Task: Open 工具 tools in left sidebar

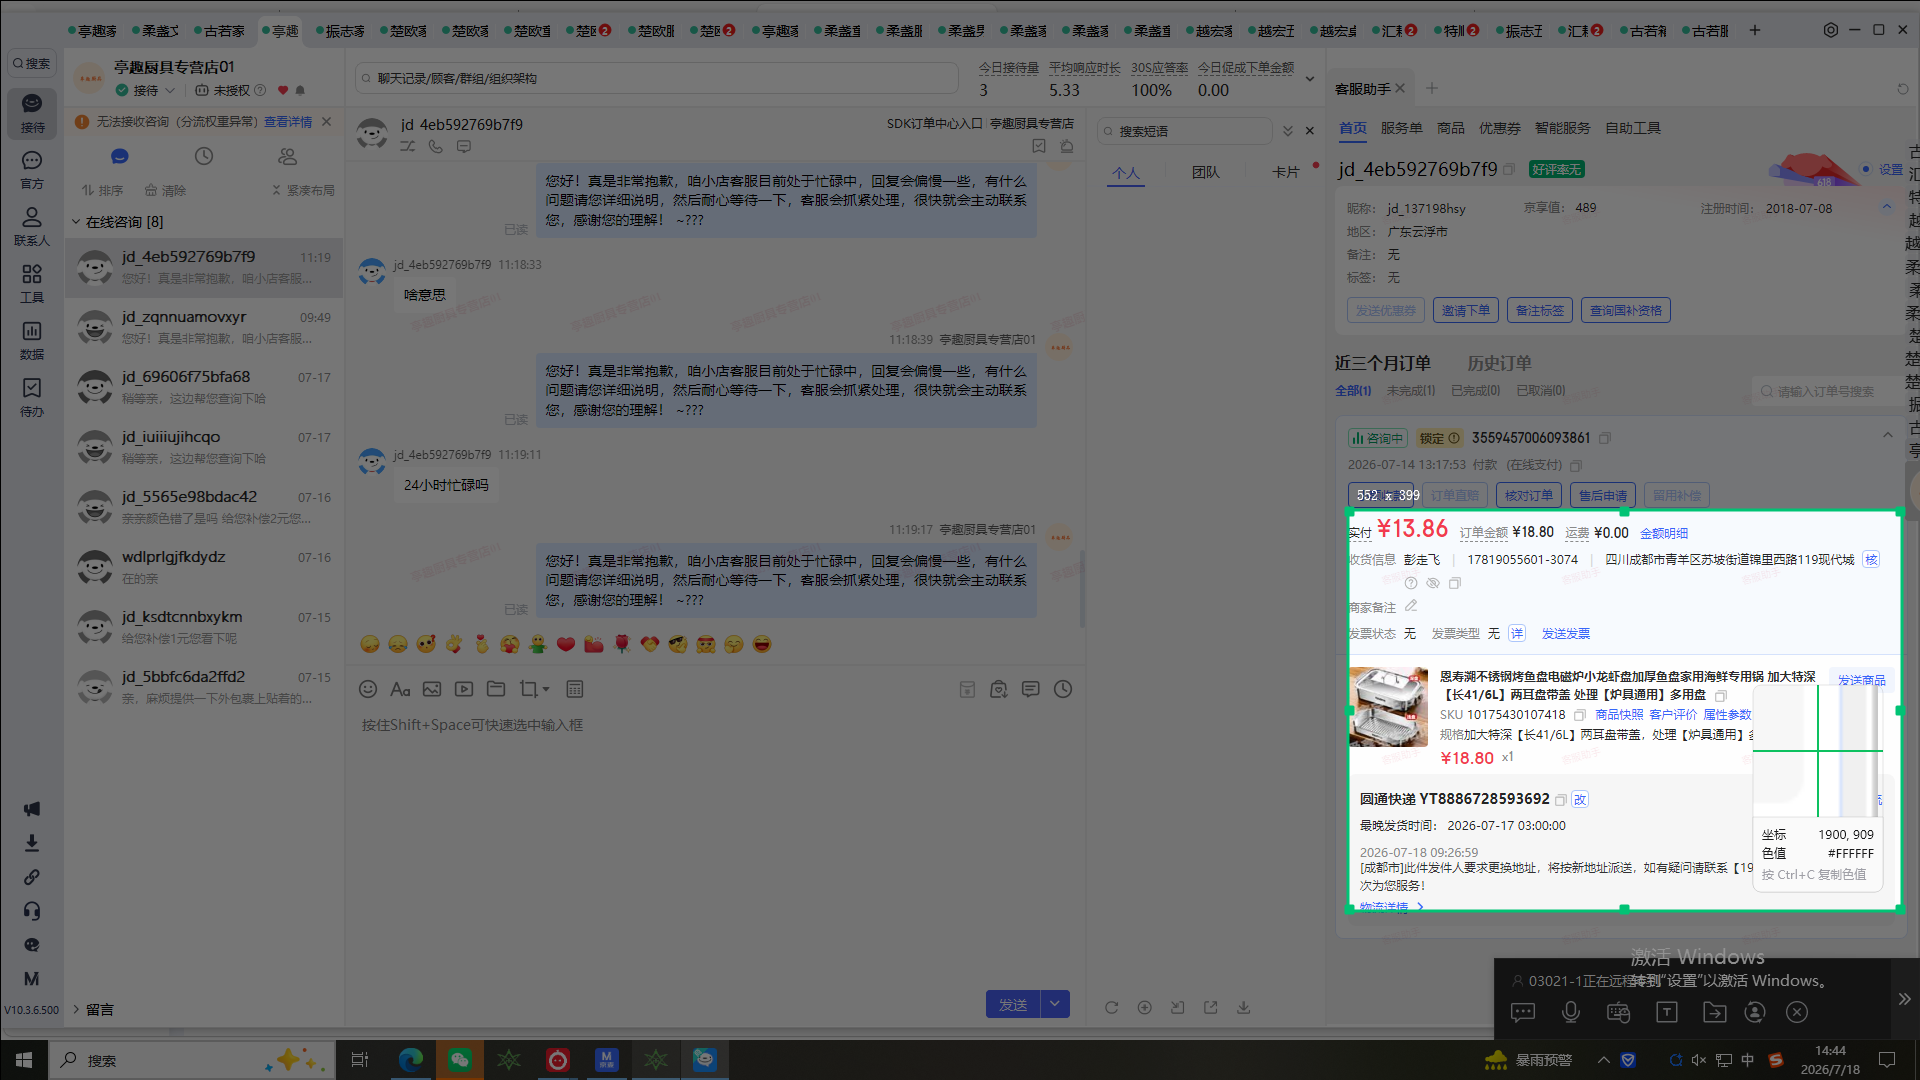Action: 32,284
